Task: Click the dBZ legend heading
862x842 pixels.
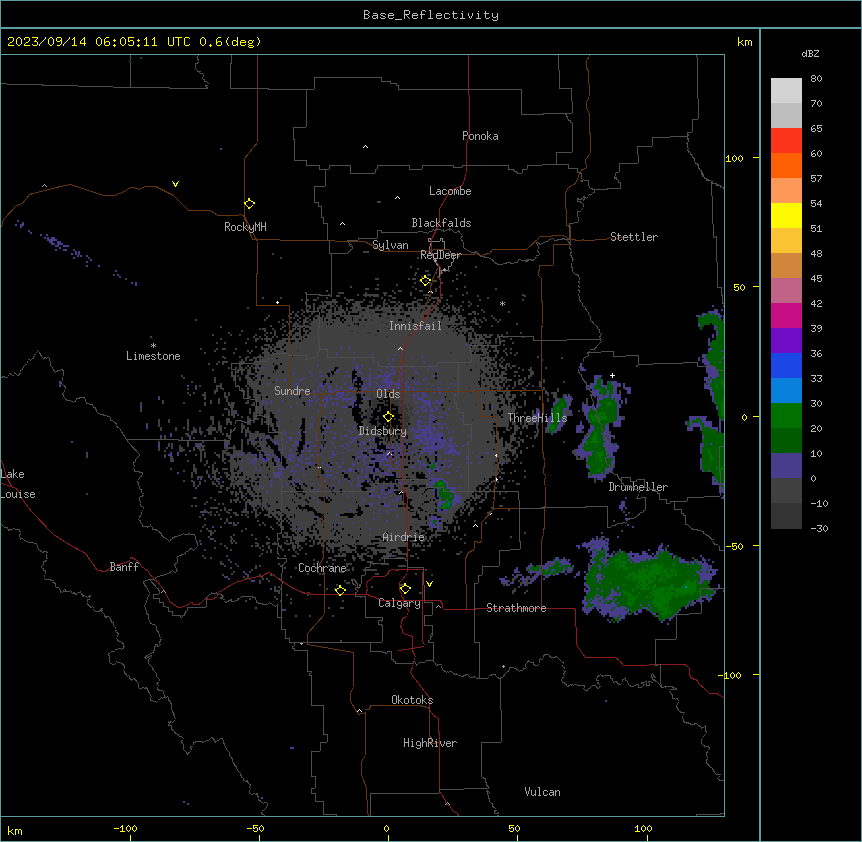Action: (x=810, y=53)
